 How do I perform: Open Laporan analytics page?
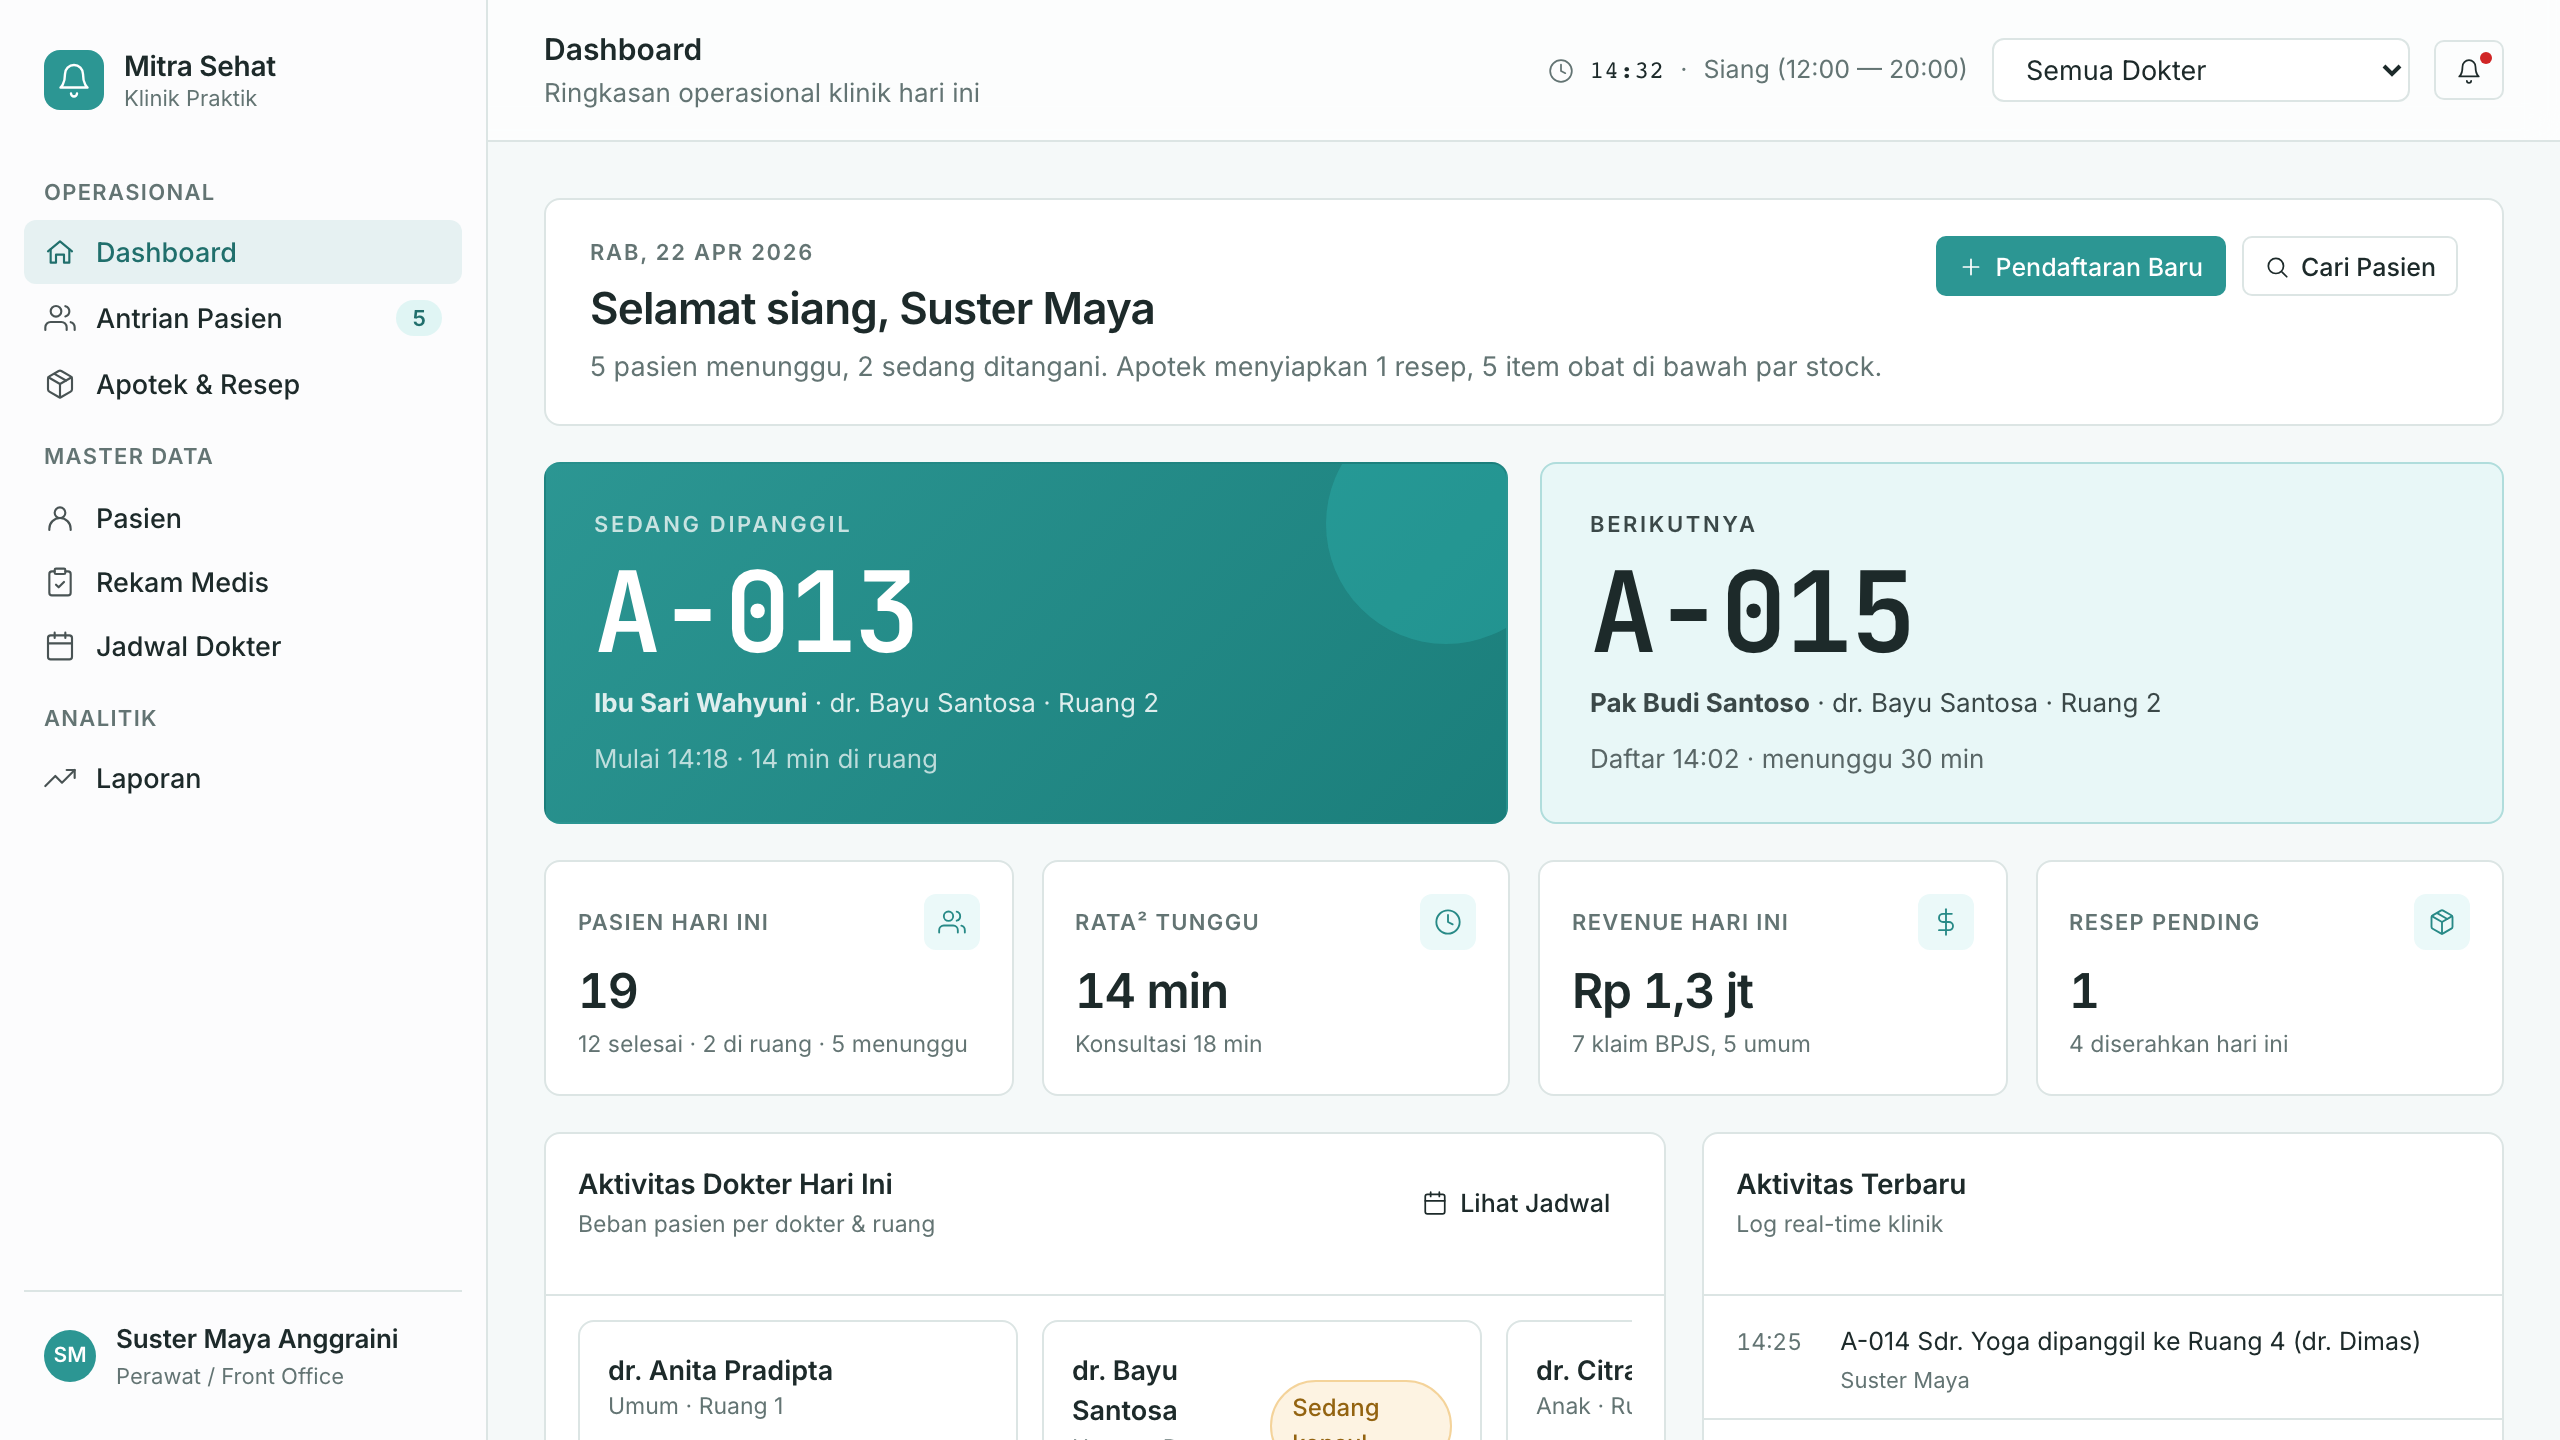click(243, 778)
